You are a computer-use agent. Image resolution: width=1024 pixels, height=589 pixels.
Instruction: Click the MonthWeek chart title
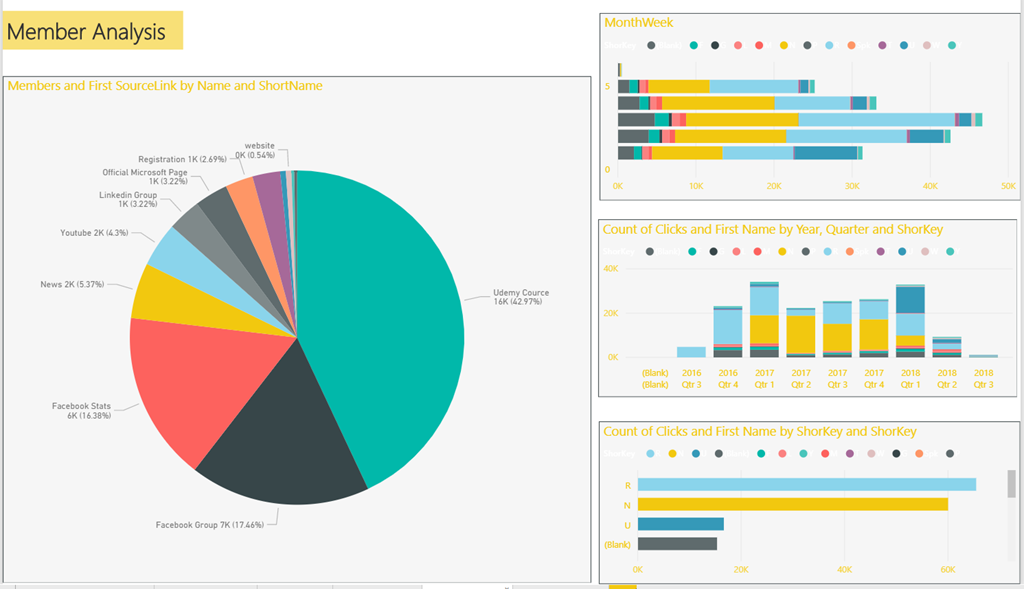click(x=638, y=22)
